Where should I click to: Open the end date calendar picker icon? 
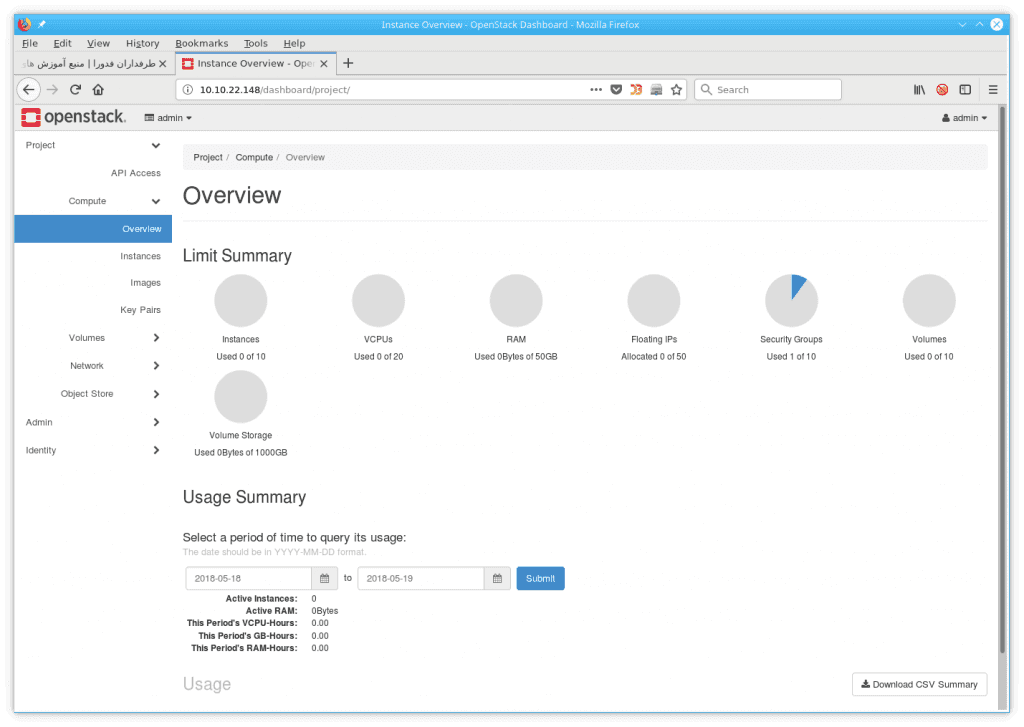497,578
